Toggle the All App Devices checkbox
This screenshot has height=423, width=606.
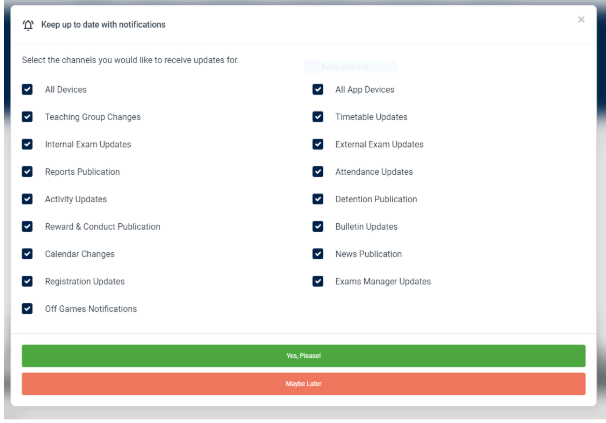(x=318, y=90)
